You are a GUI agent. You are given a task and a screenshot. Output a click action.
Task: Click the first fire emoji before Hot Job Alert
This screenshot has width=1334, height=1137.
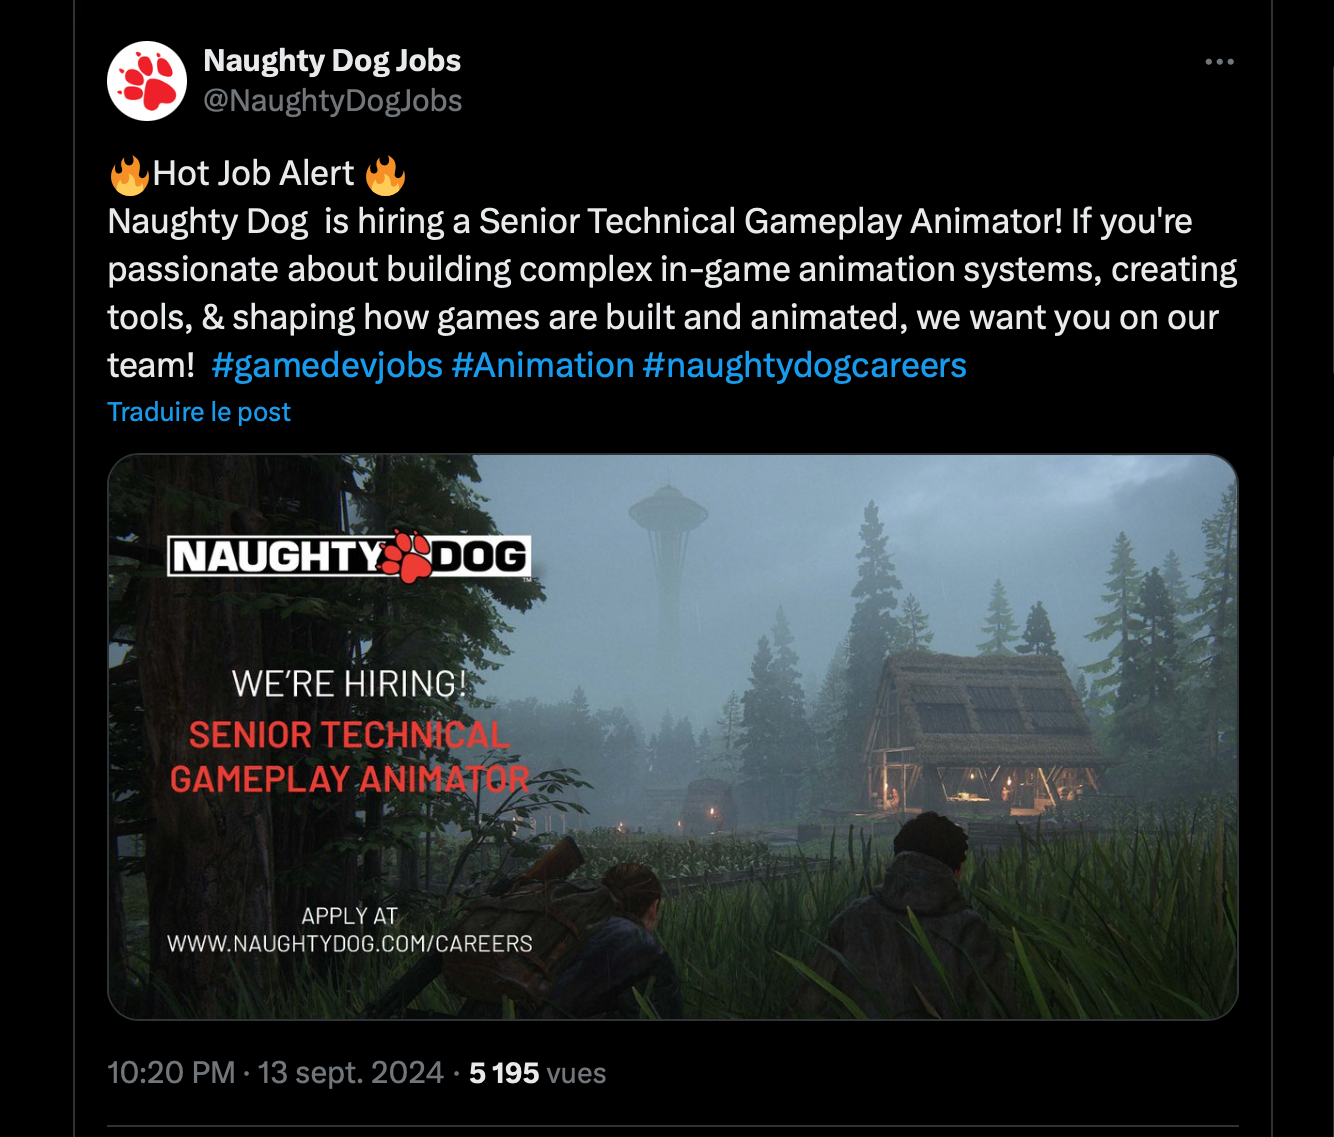point(129,175)
